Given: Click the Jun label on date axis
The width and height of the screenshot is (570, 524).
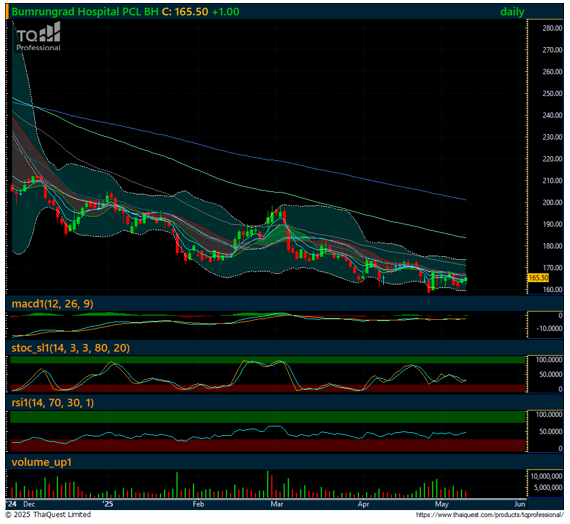Looking at the screenshot, I should click(520, 504).
